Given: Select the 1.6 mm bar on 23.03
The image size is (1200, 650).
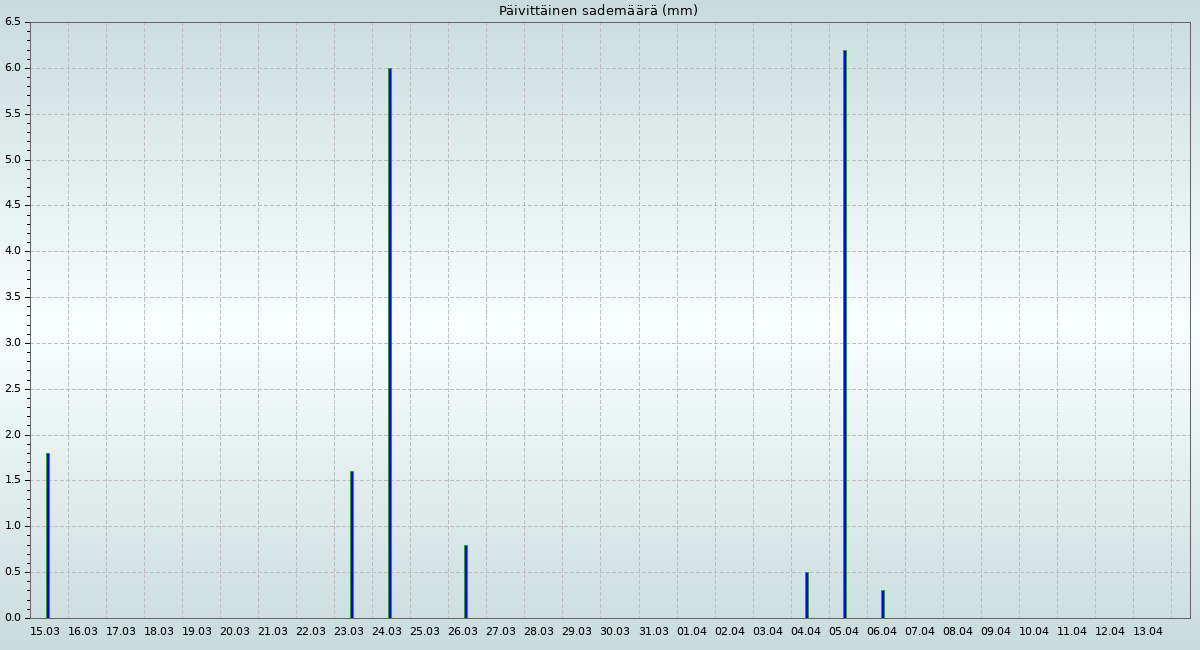Looking at the screenshot, I should click(x=352, y=544).
